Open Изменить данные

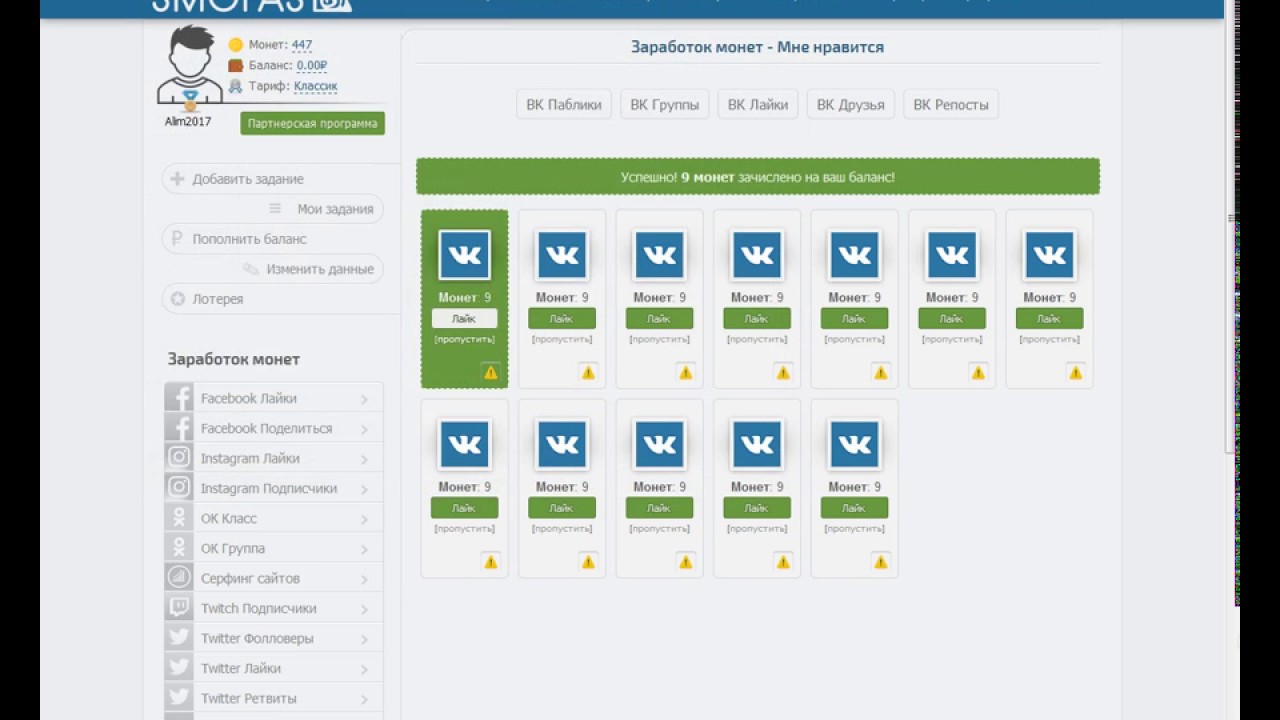[310, 269]
